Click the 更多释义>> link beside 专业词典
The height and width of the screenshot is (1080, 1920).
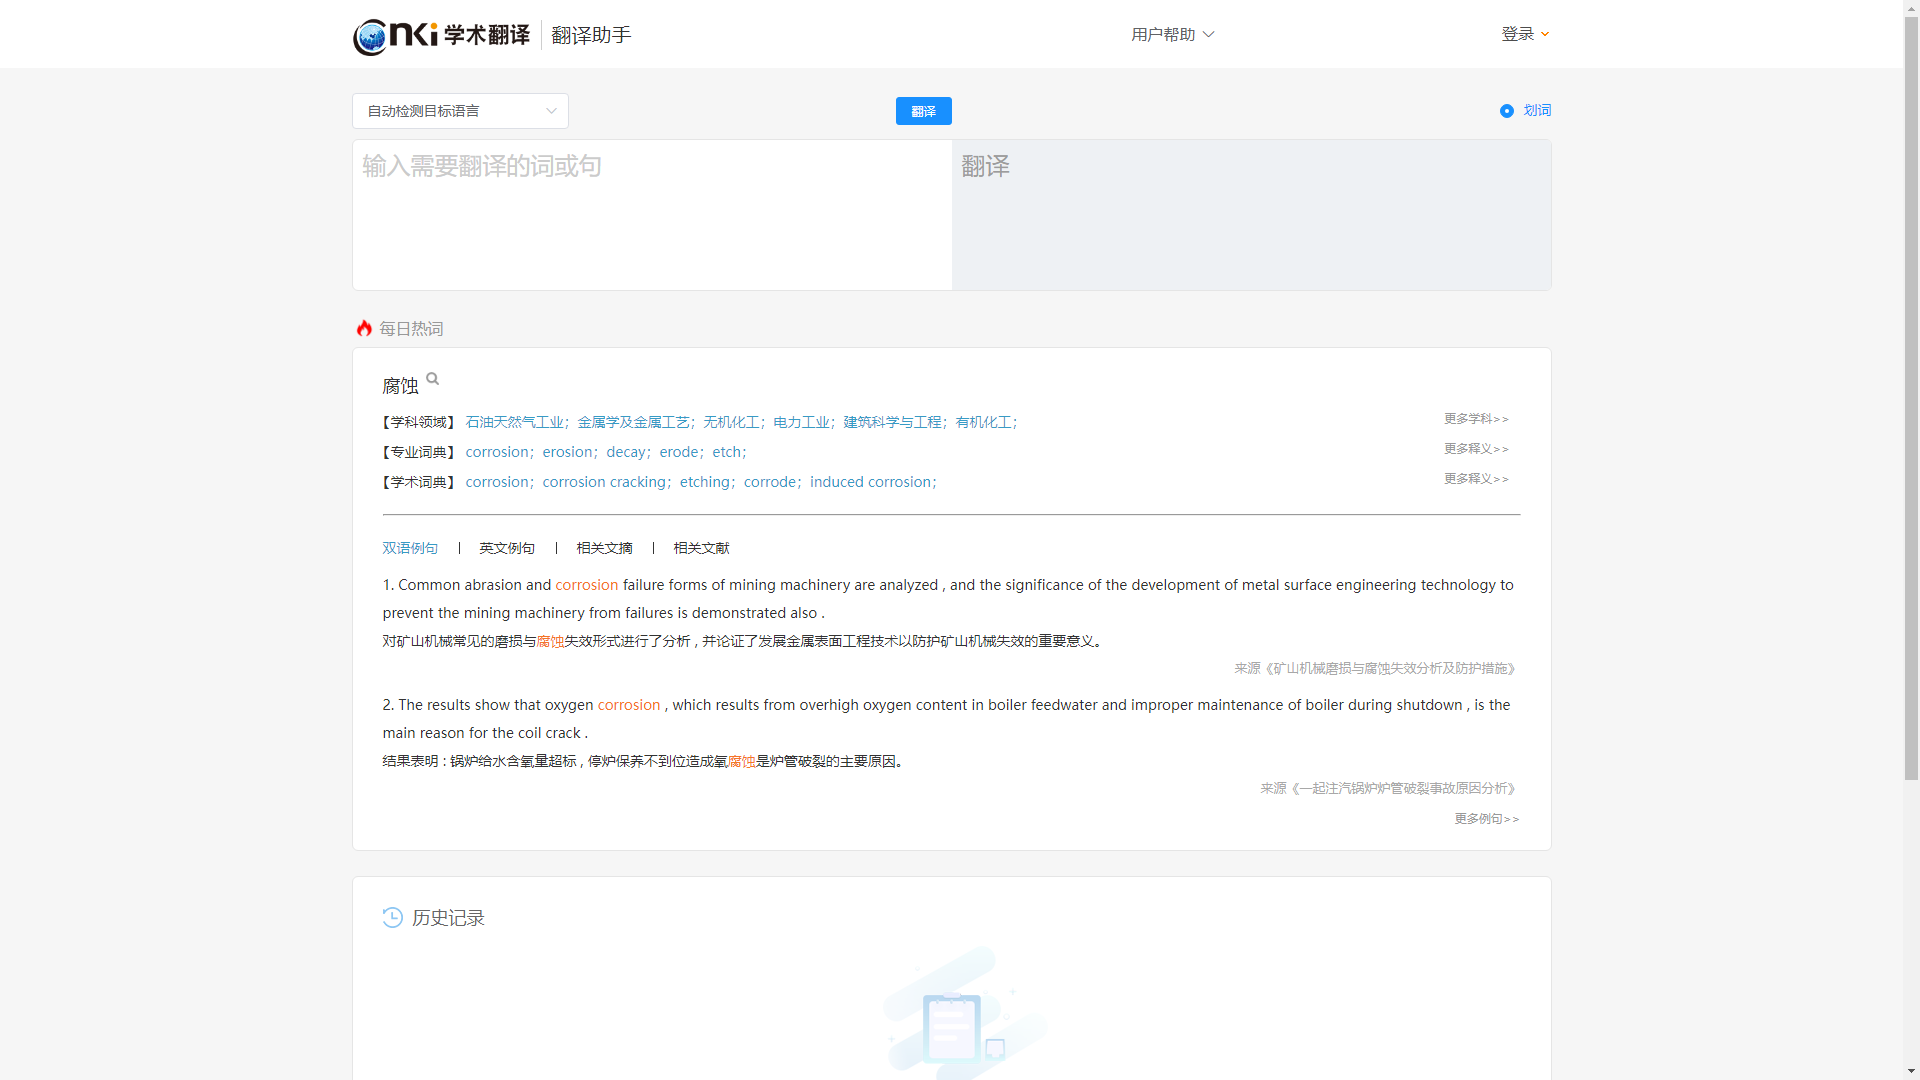pos(1476,448)
